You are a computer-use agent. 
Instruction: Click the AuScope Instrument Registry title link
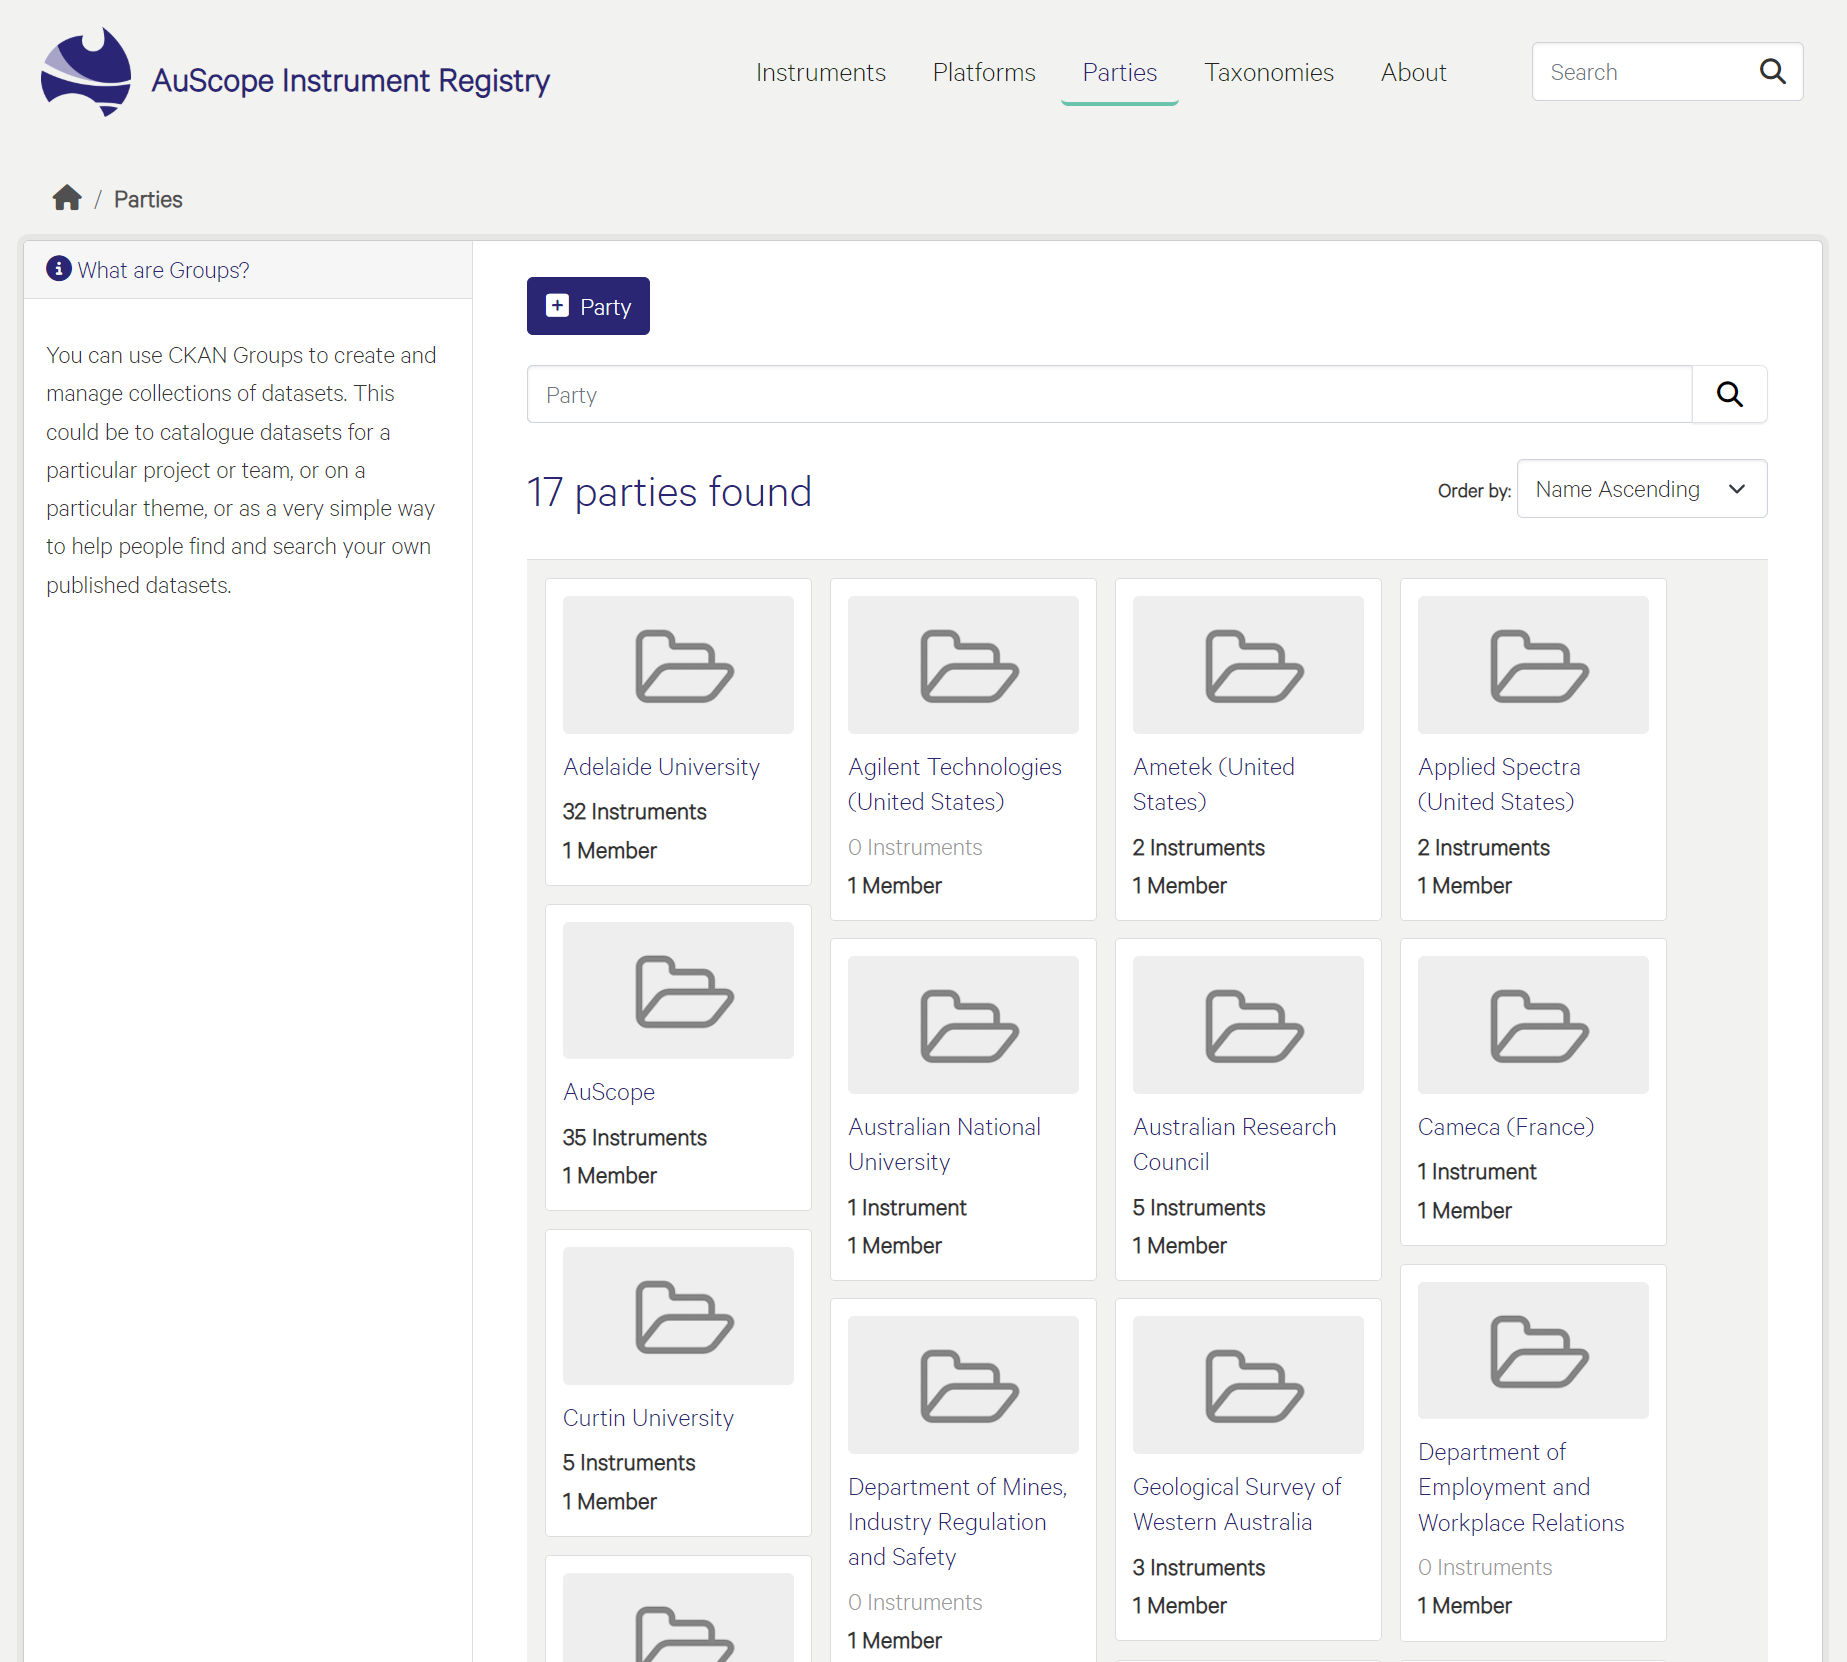coord(350,79)
